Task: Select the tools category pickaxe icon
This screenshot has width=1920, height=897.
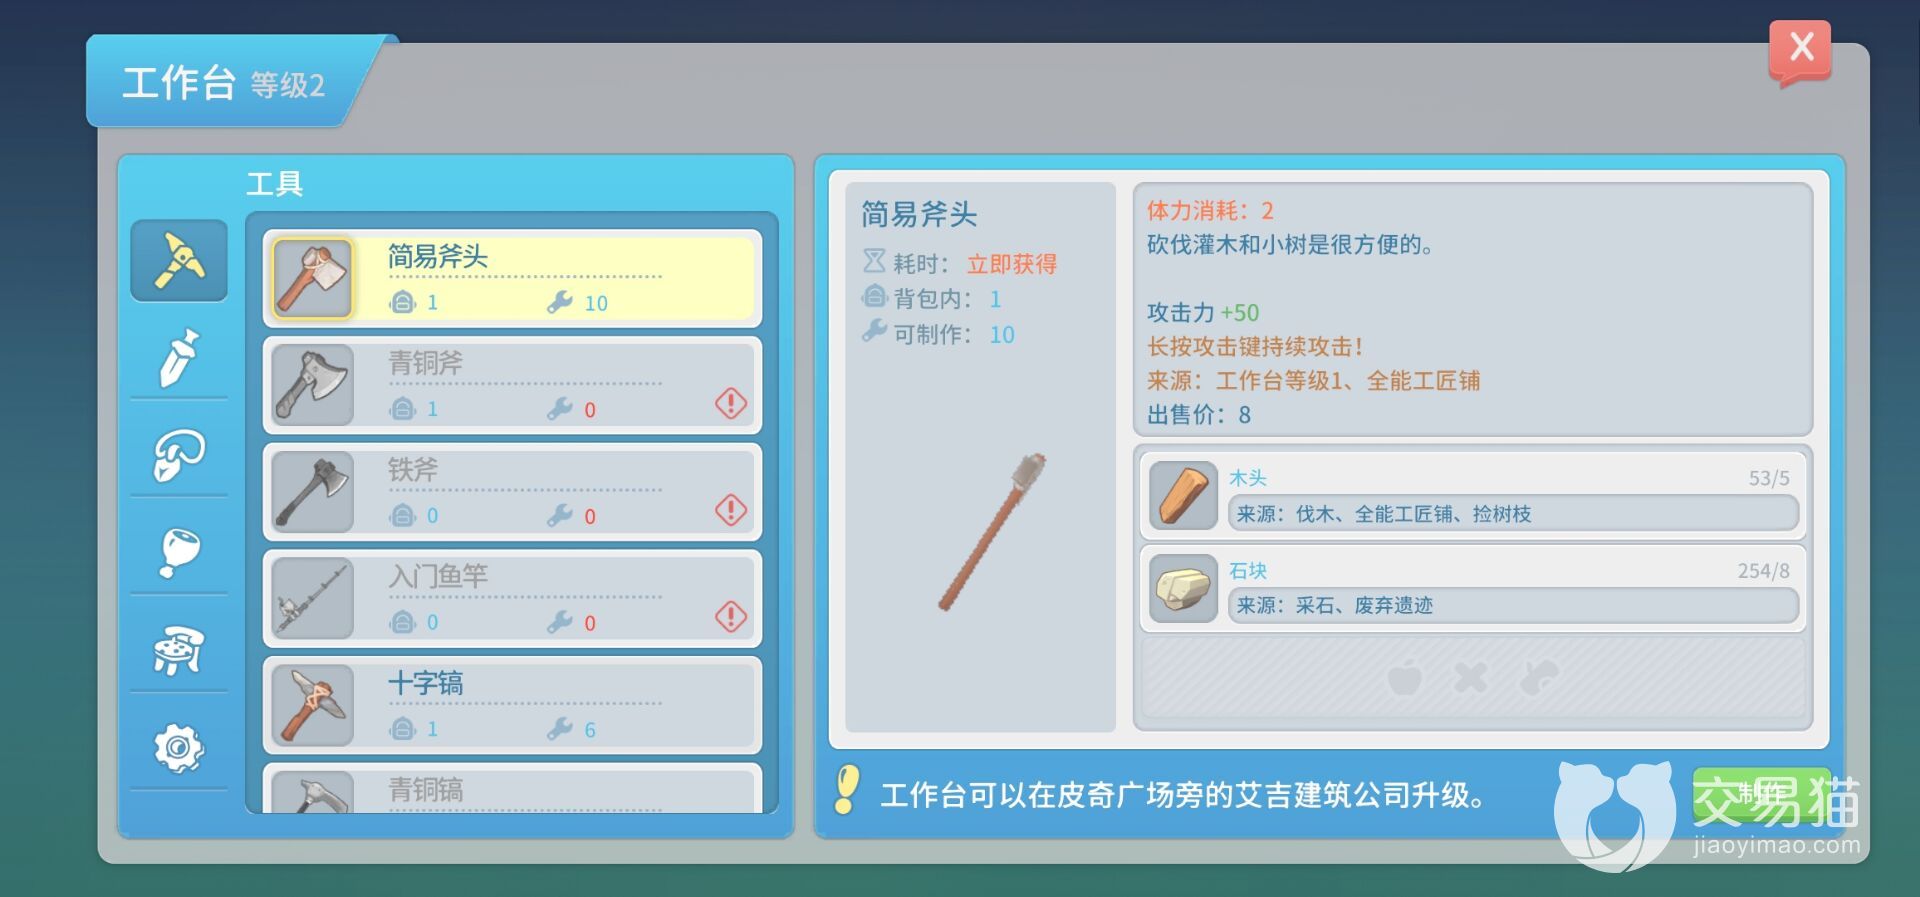Action: (179, 261)
